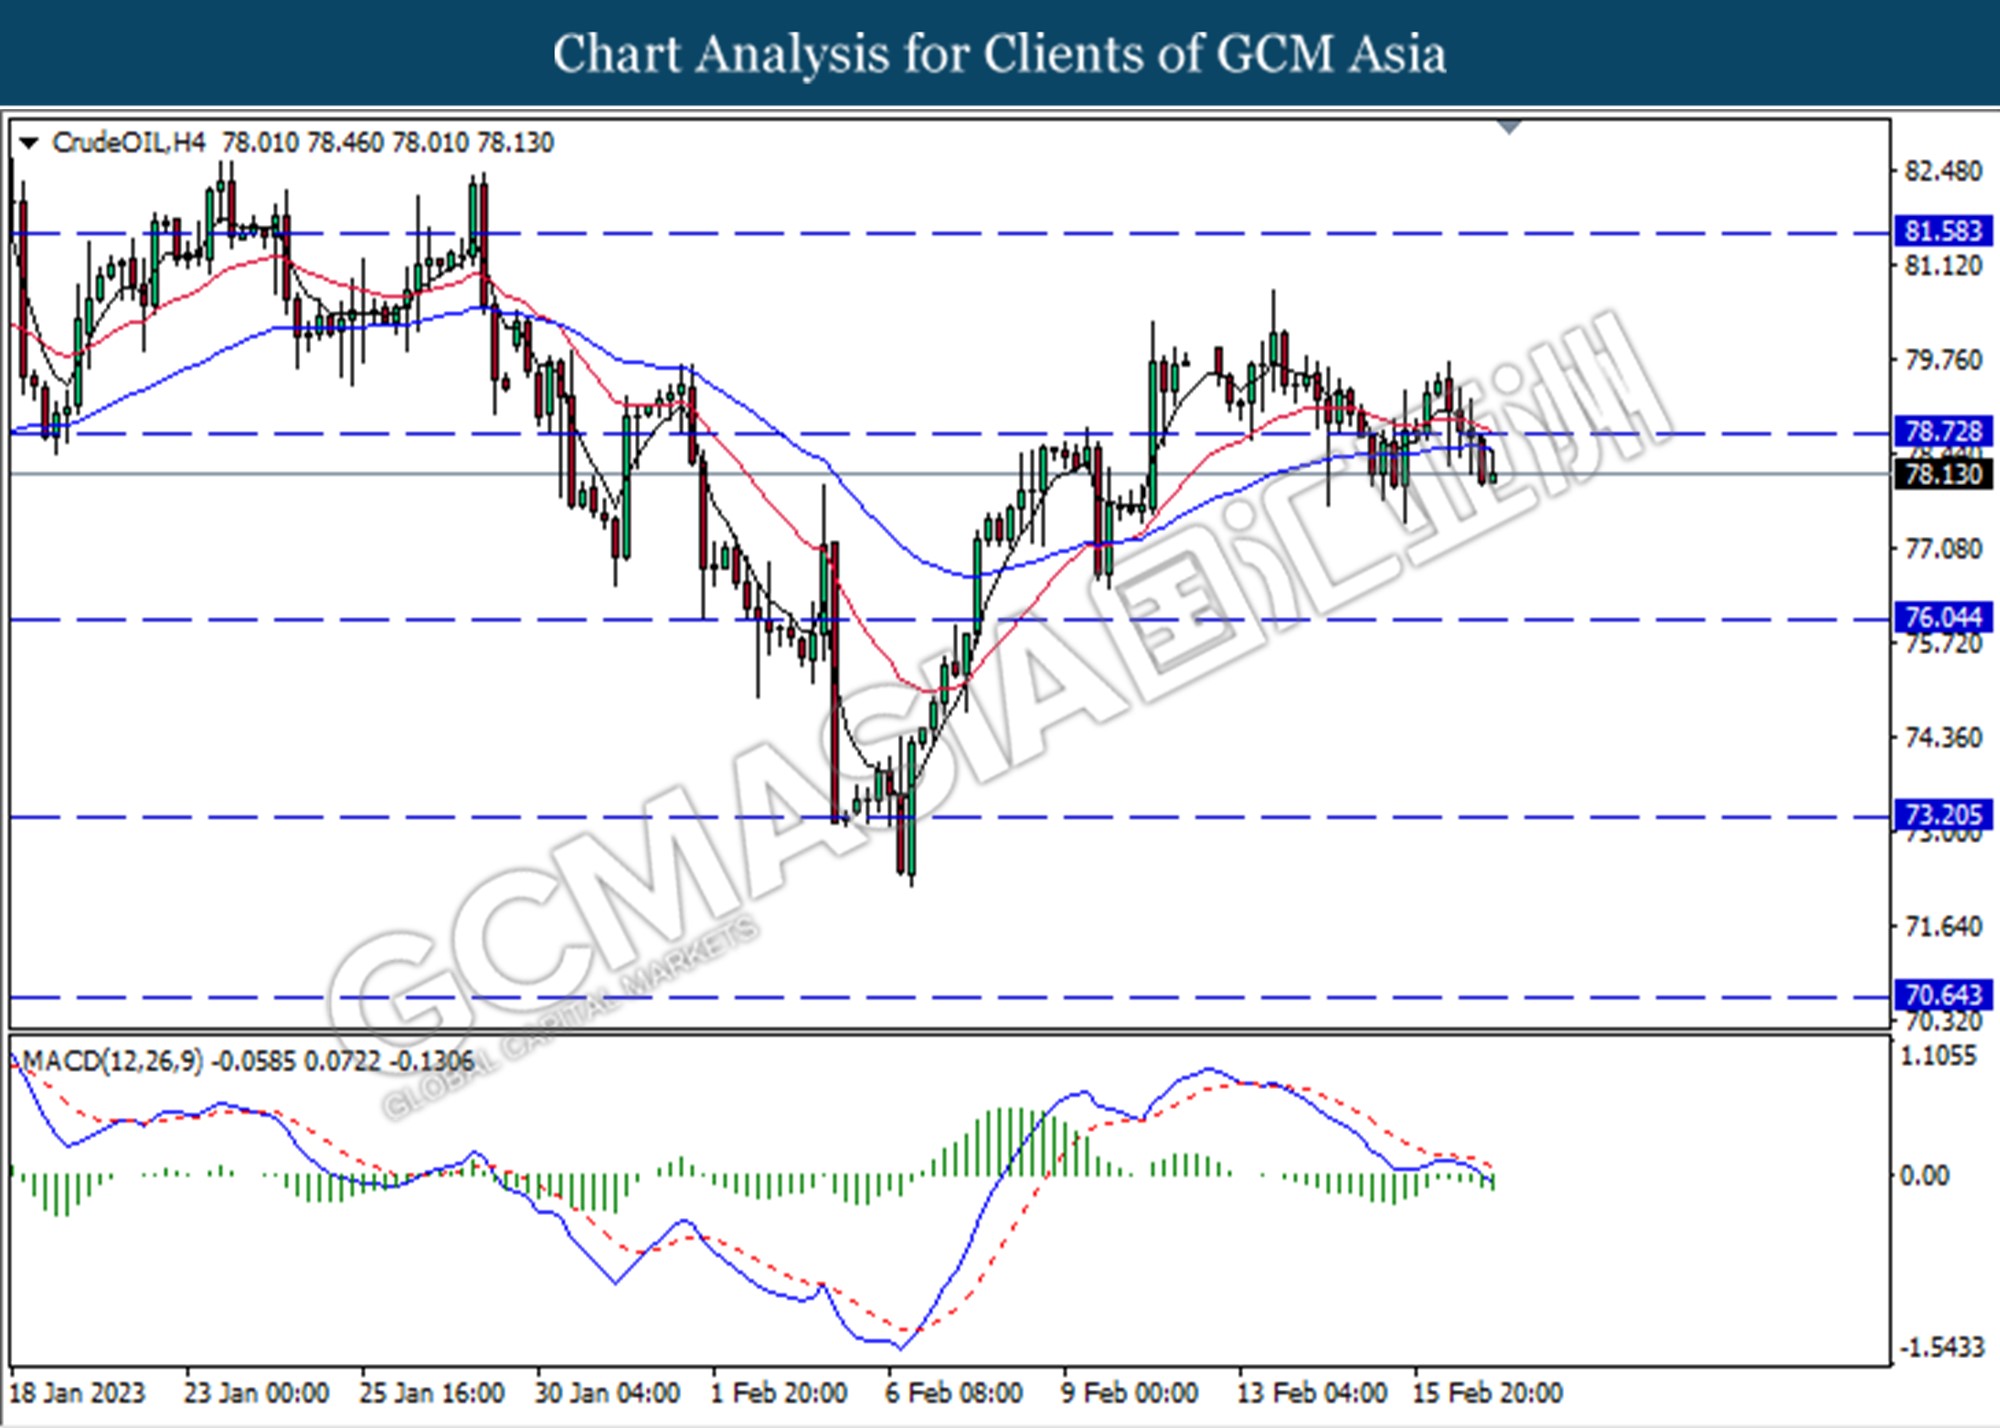Viewport: 2000px width, 1428px height.
Task: Select the 76.044 price level label
Action: point(1943,617)
